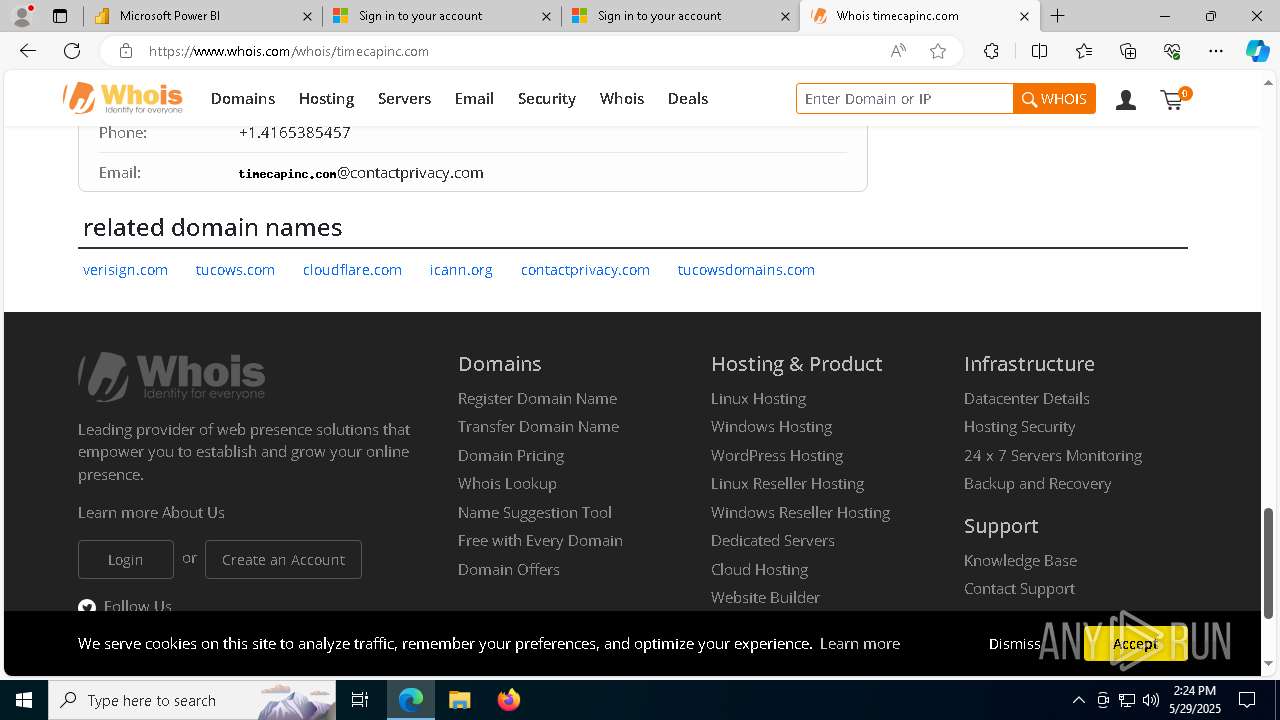This screenshot has width=1280, height=720.
Task: Open the Learn more About Us link
Action: (x=151, y=512)
